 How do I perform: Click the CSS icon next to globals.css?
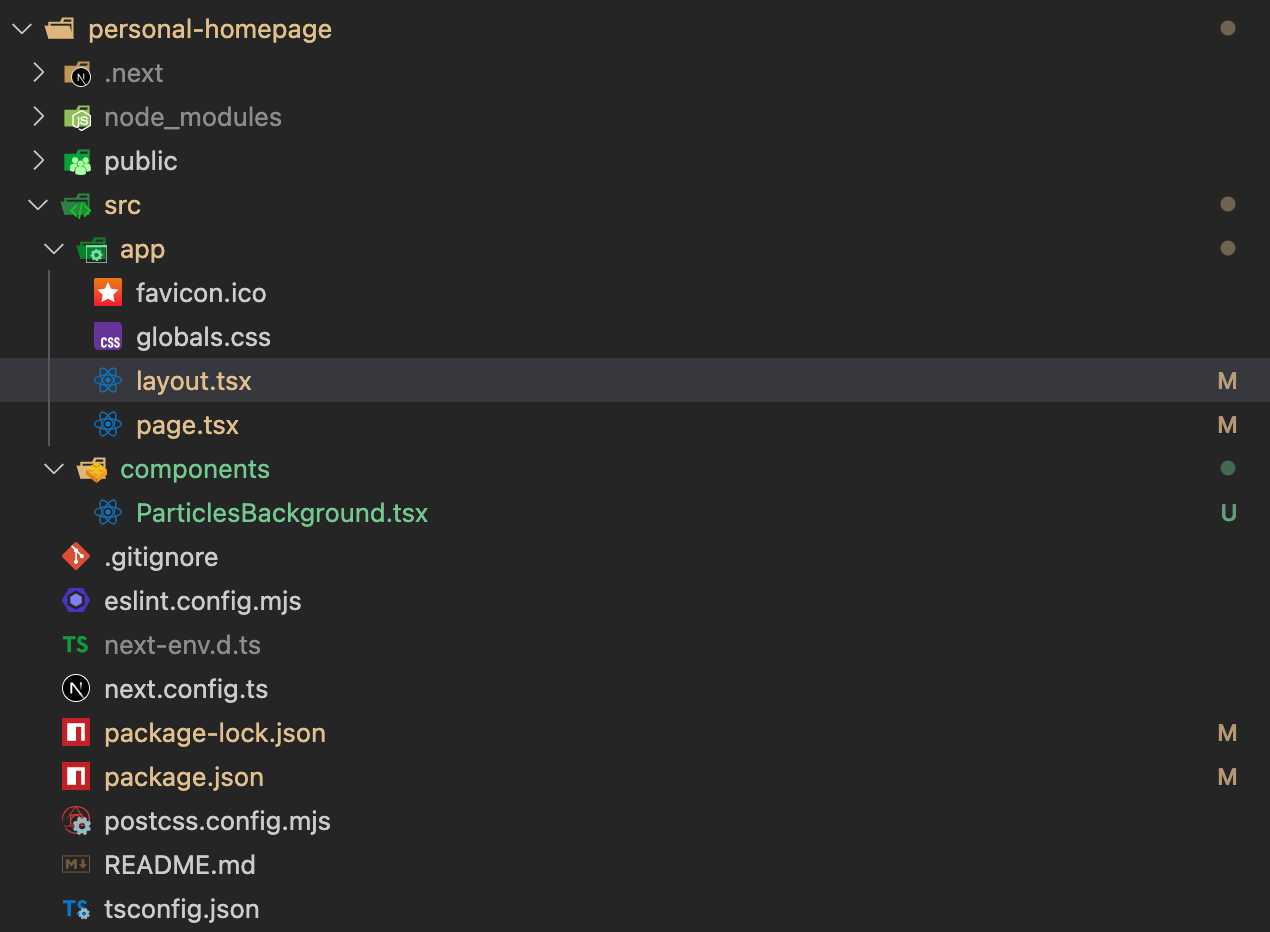[x=108, y=337]
